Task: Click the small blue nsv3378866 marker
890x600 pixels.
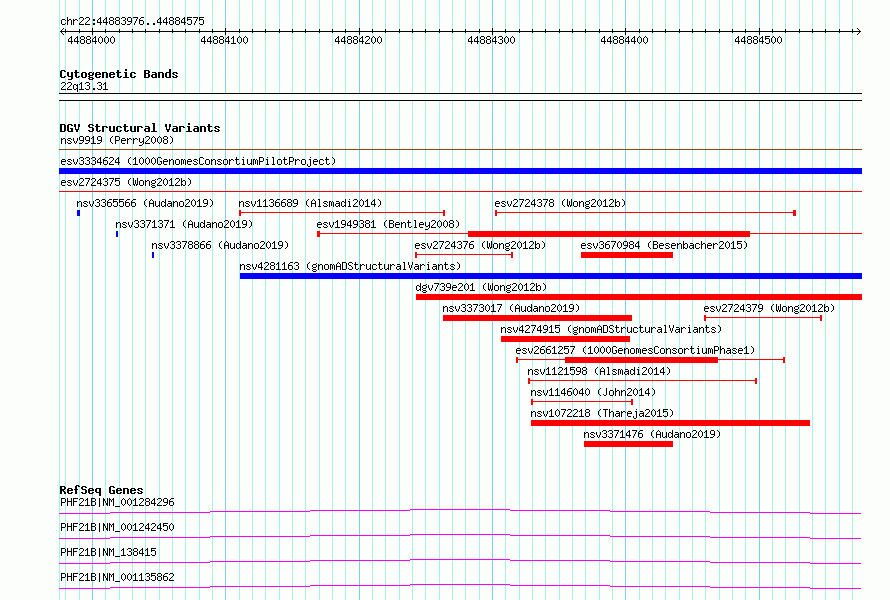Action: pos(153,255)
